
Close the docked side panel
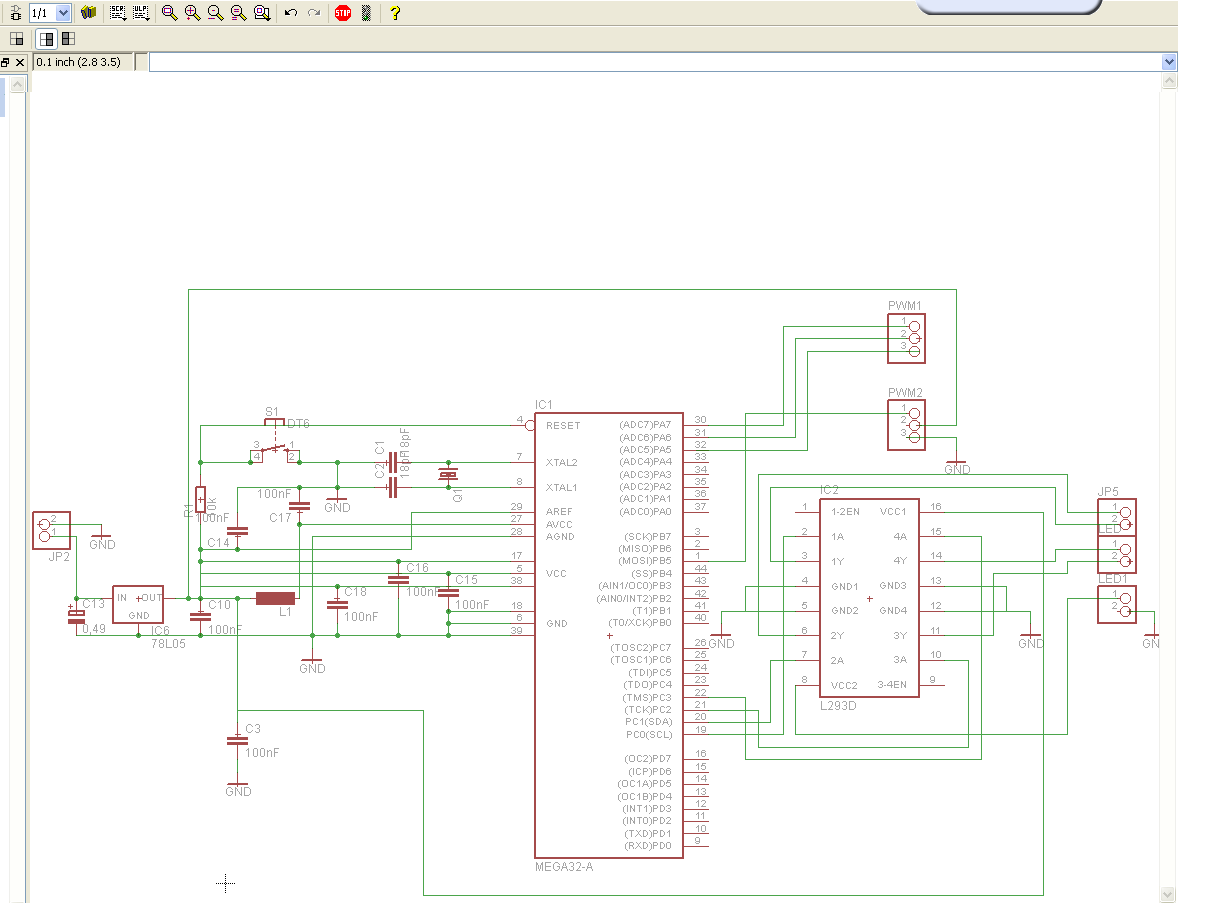click(20, 62)
